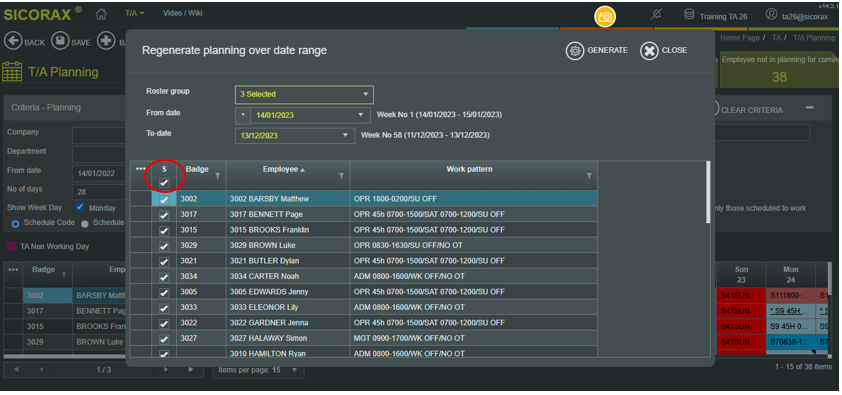
Task: Uncheck the checkbox for 3022 GARDNER Jenna
Action: 164,324
